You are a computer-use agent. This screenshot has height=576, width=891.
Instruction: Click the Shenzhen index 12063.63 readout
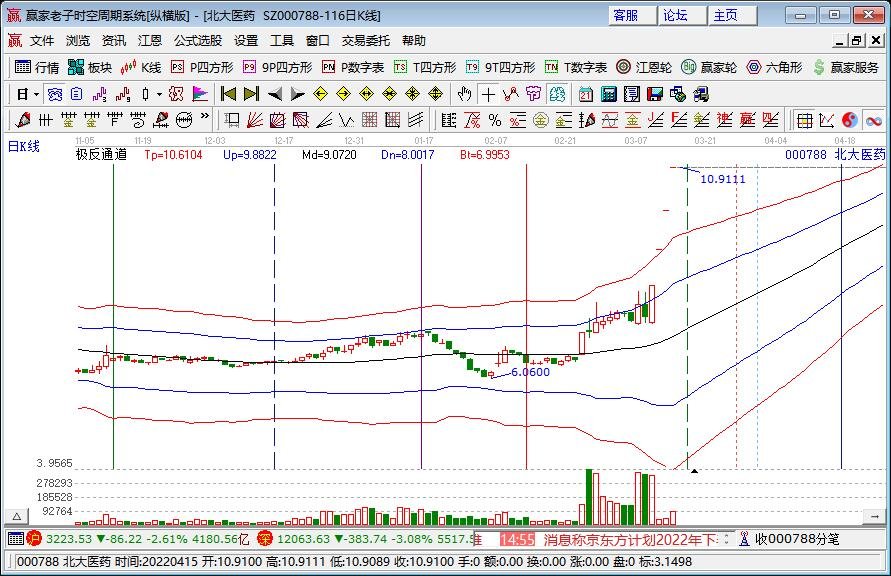point(303,539)
